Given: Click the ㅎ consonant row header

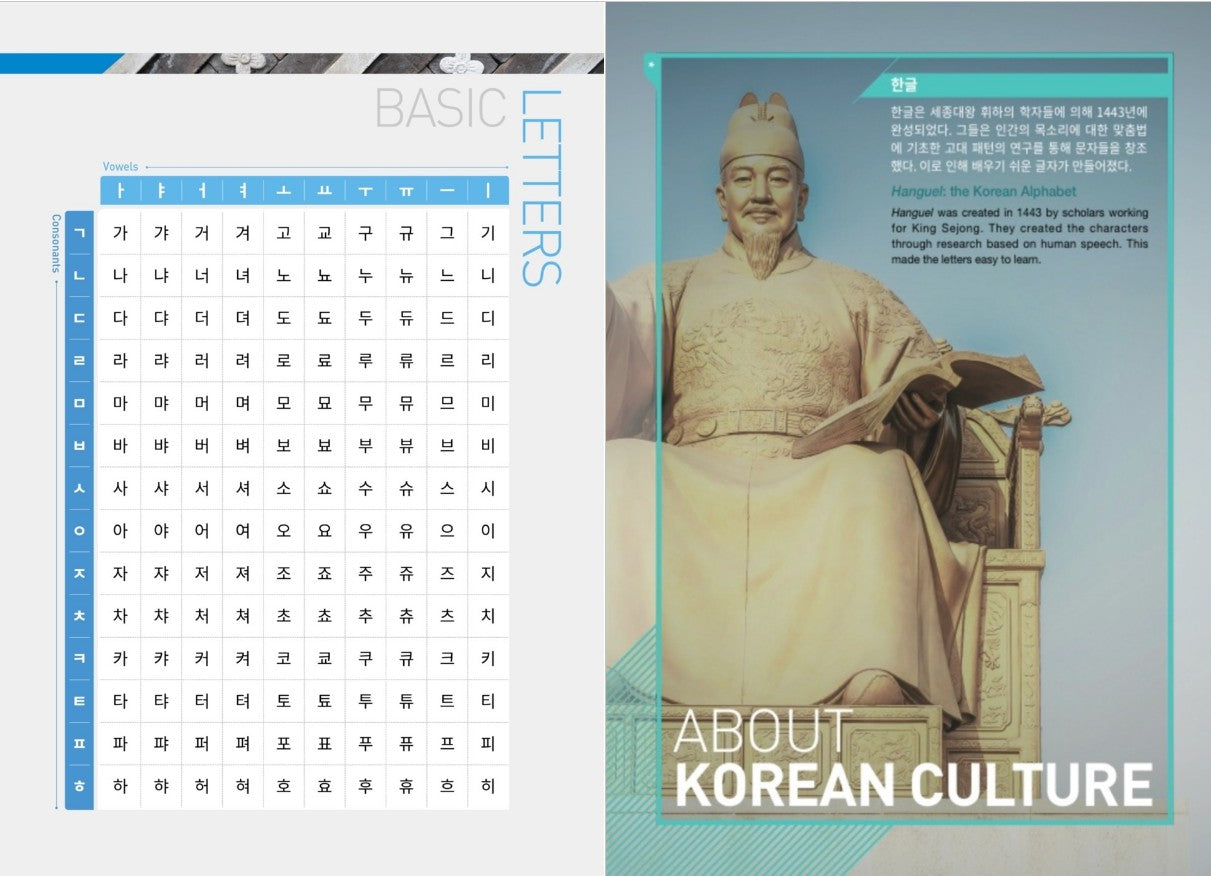Looking at the screenshot, I should tap(80, 787).
